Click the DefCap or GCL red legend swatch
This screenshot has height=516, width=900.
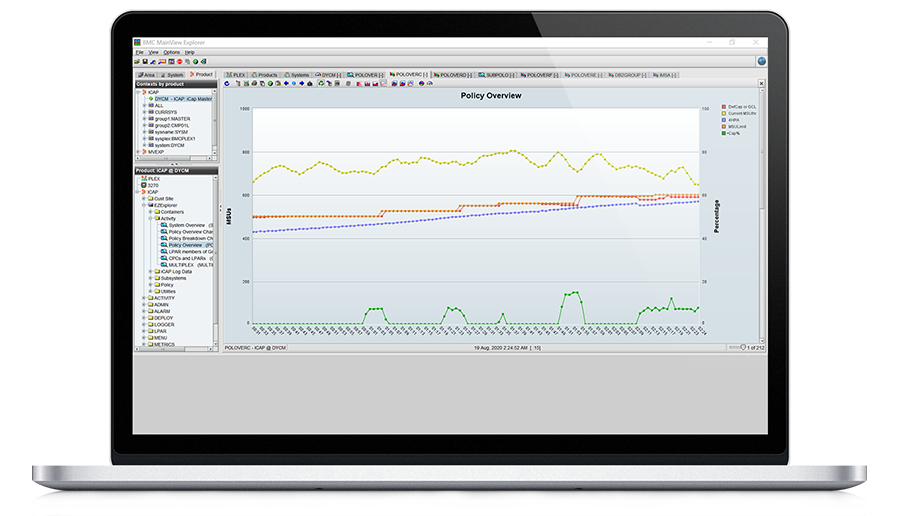tap(724, 106)
